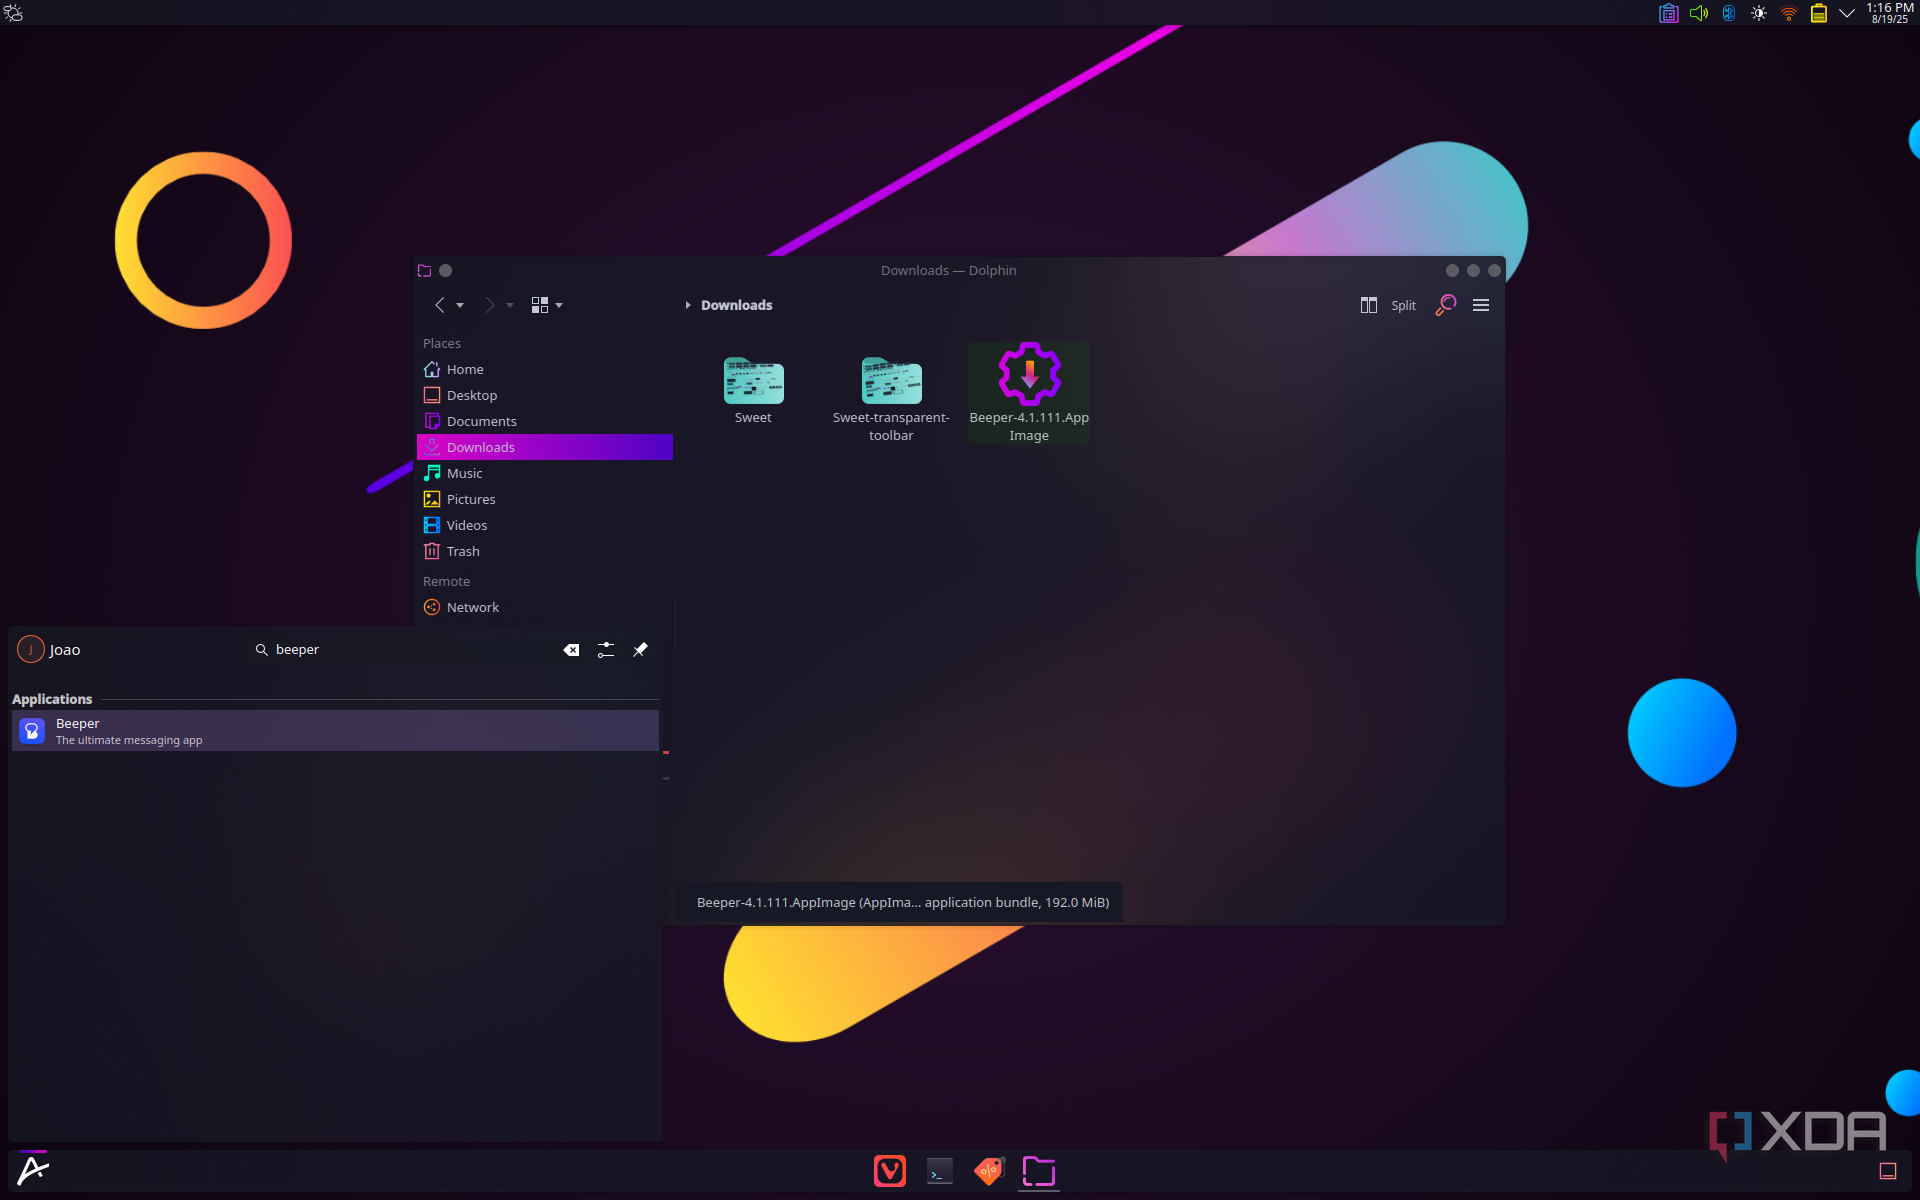Click the Downloads breadcrumb in location bar
Viewport: 1920px width, 1200px height.
[x=736, y=305]
